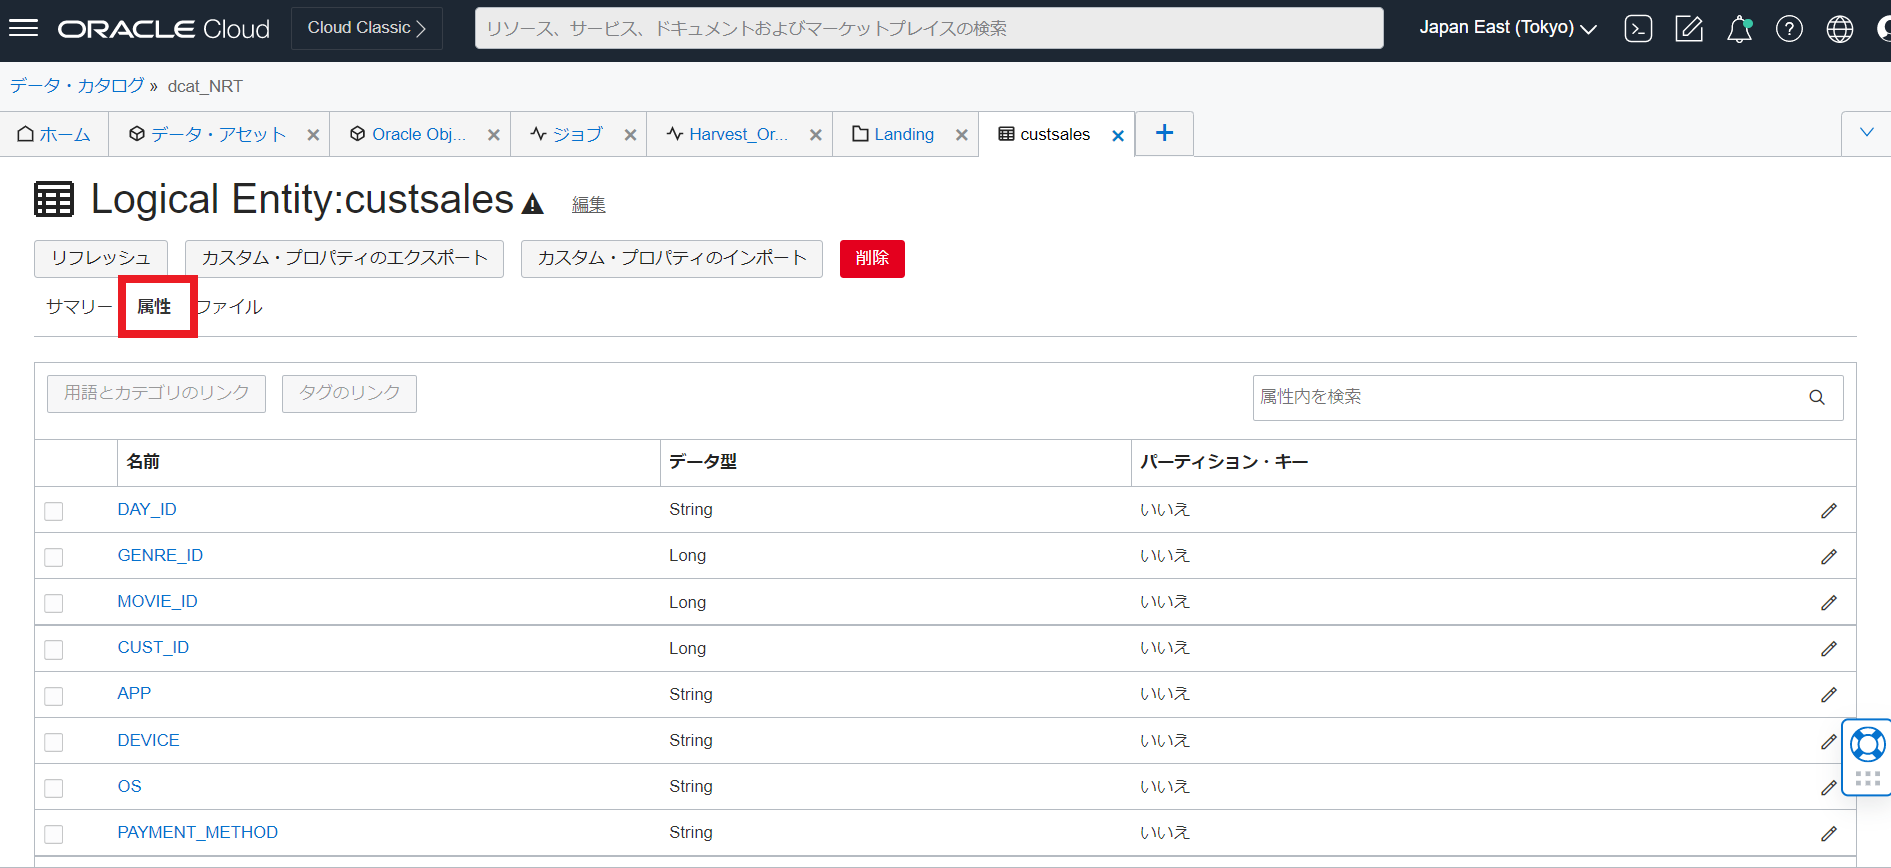Launch Cloud Shell developer tools icon
1891x868 pixels.
1638,29
